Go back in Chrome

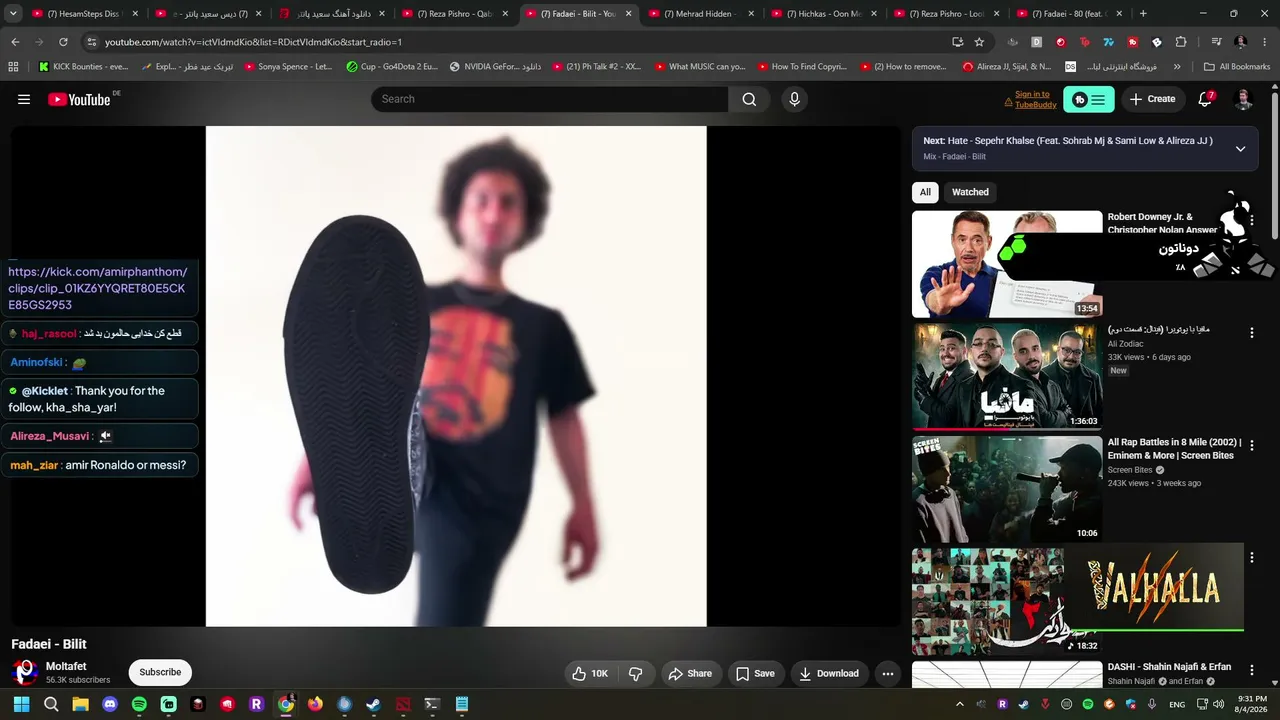pos(15,42)
